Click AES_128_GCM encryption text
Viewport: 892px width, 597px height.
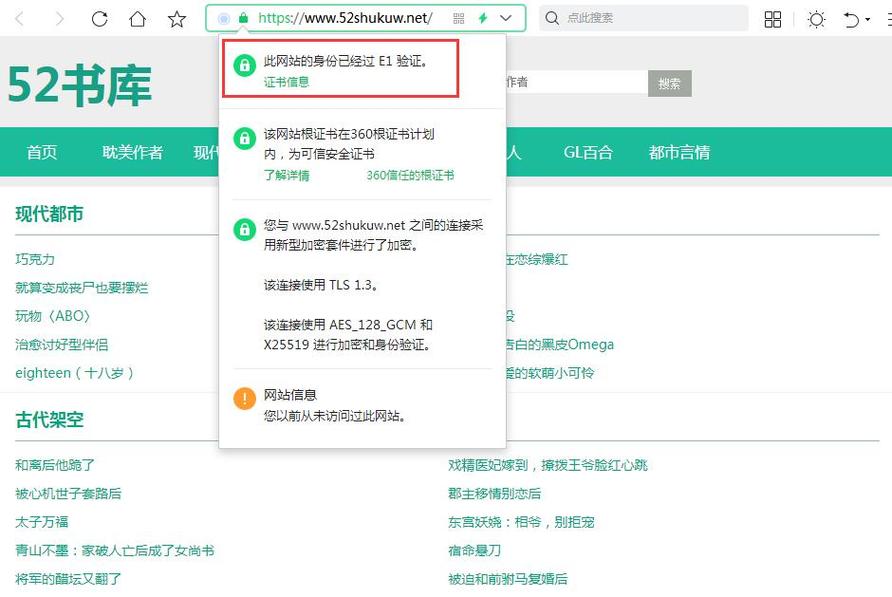(x=348, y=335)
